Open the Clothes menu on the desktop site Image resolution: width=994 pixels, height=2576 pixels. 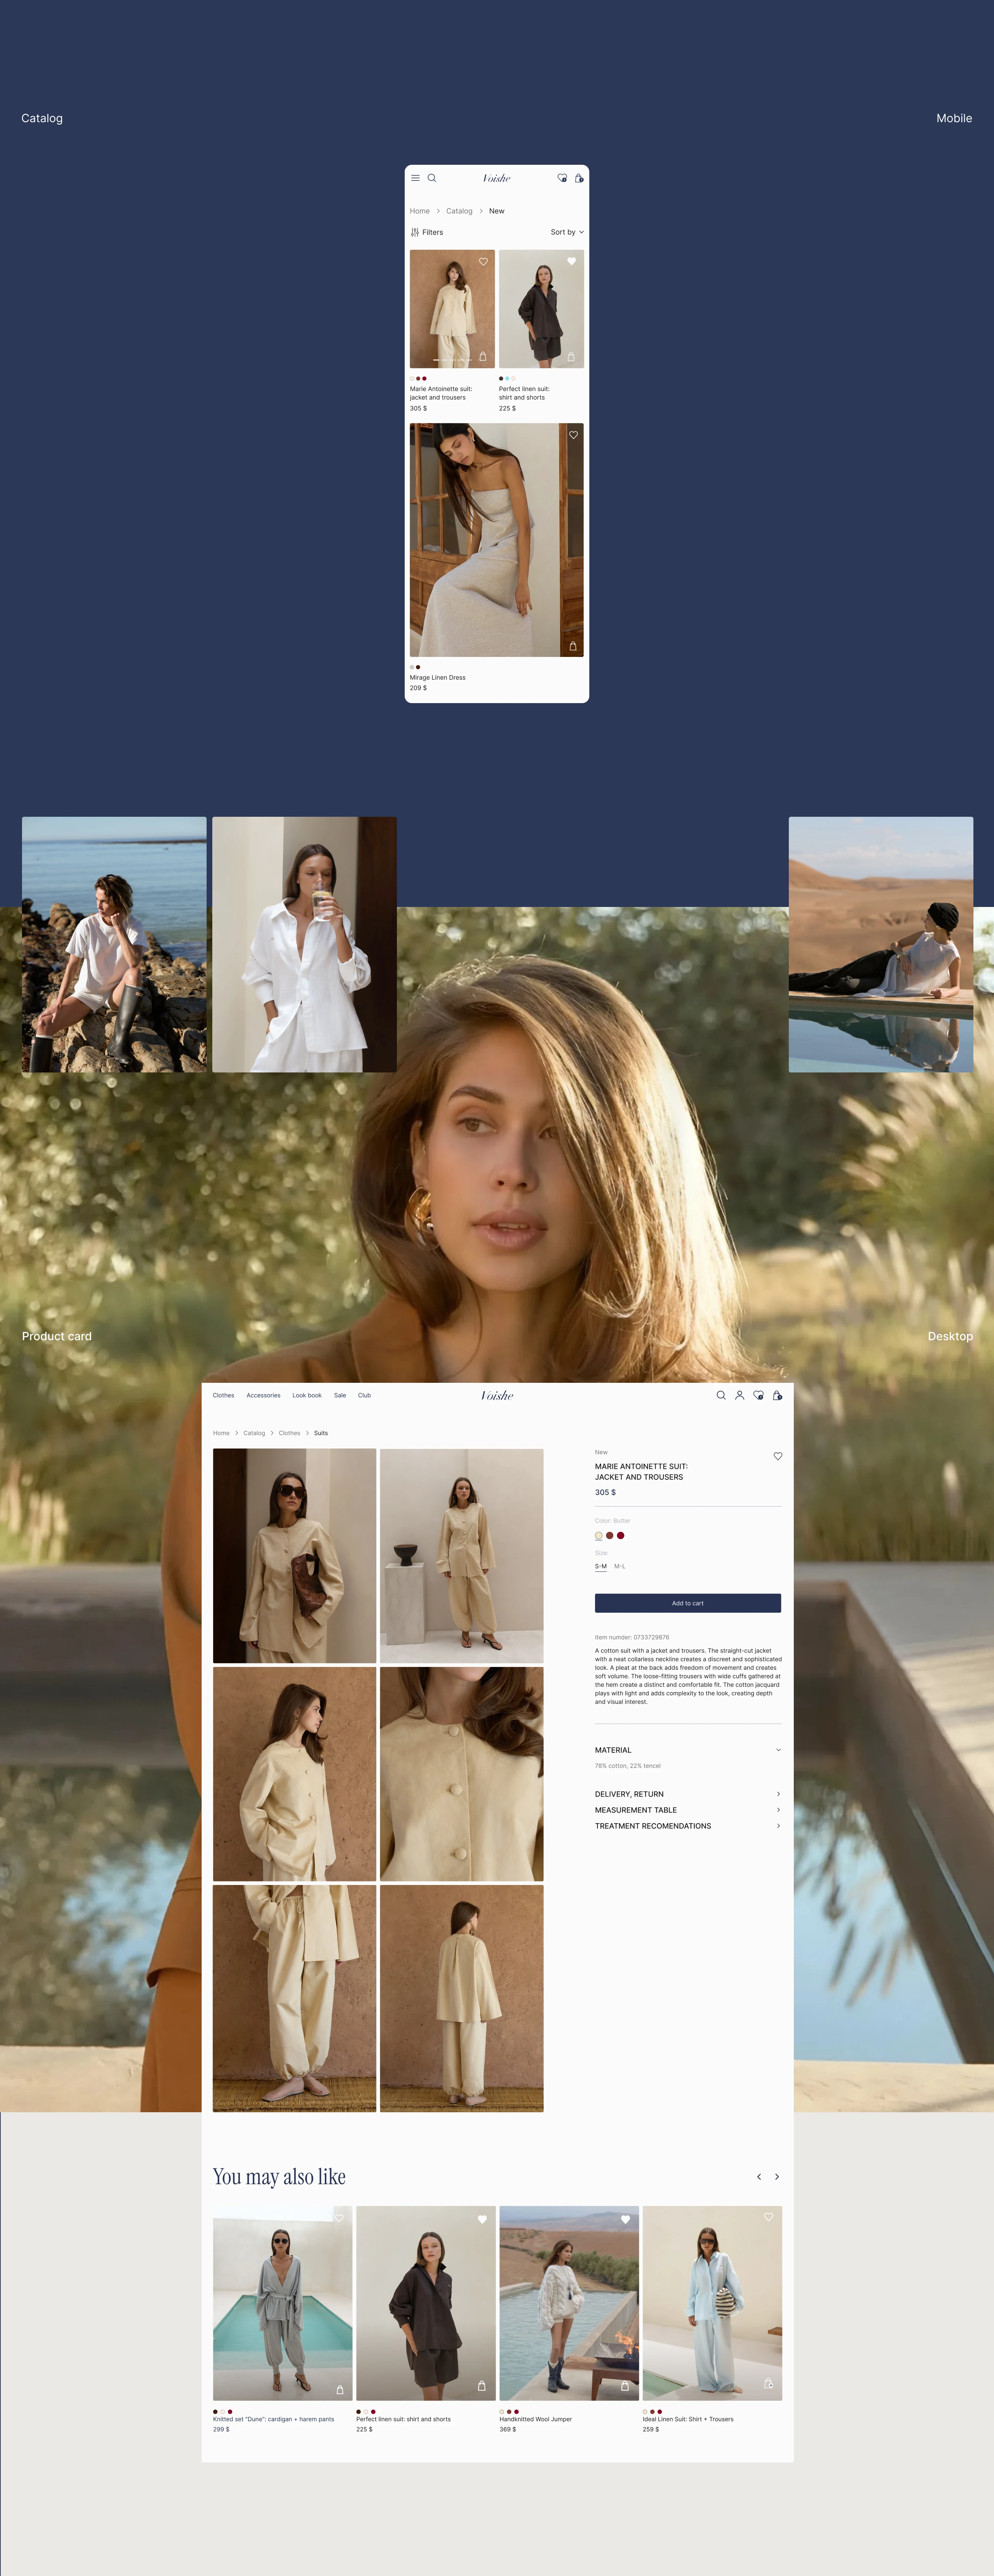tap(223, 1395)
